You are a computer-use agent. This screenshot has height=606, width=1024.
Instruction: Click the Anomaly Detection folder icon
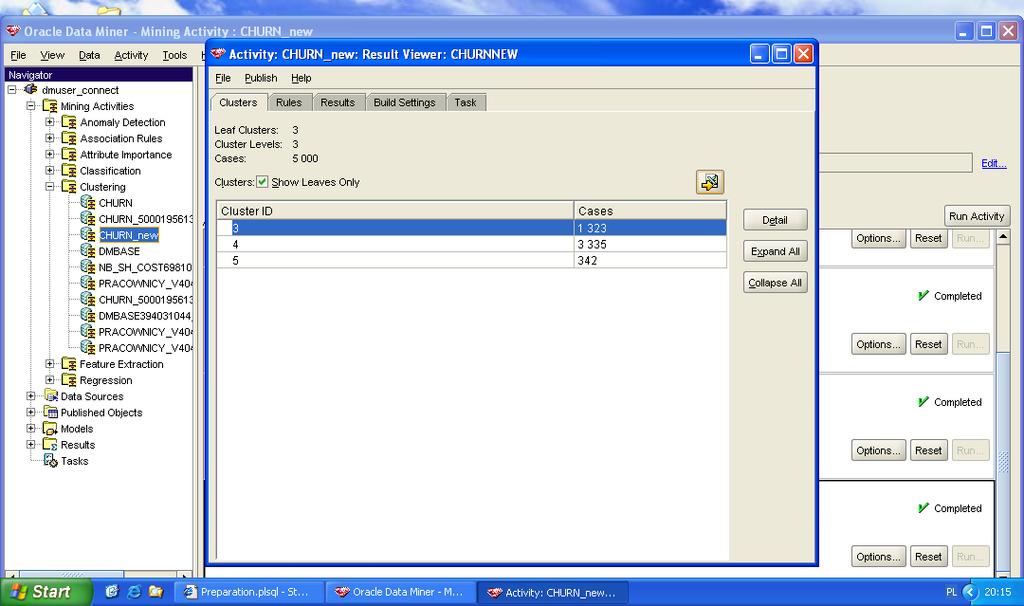pos(69,122)
